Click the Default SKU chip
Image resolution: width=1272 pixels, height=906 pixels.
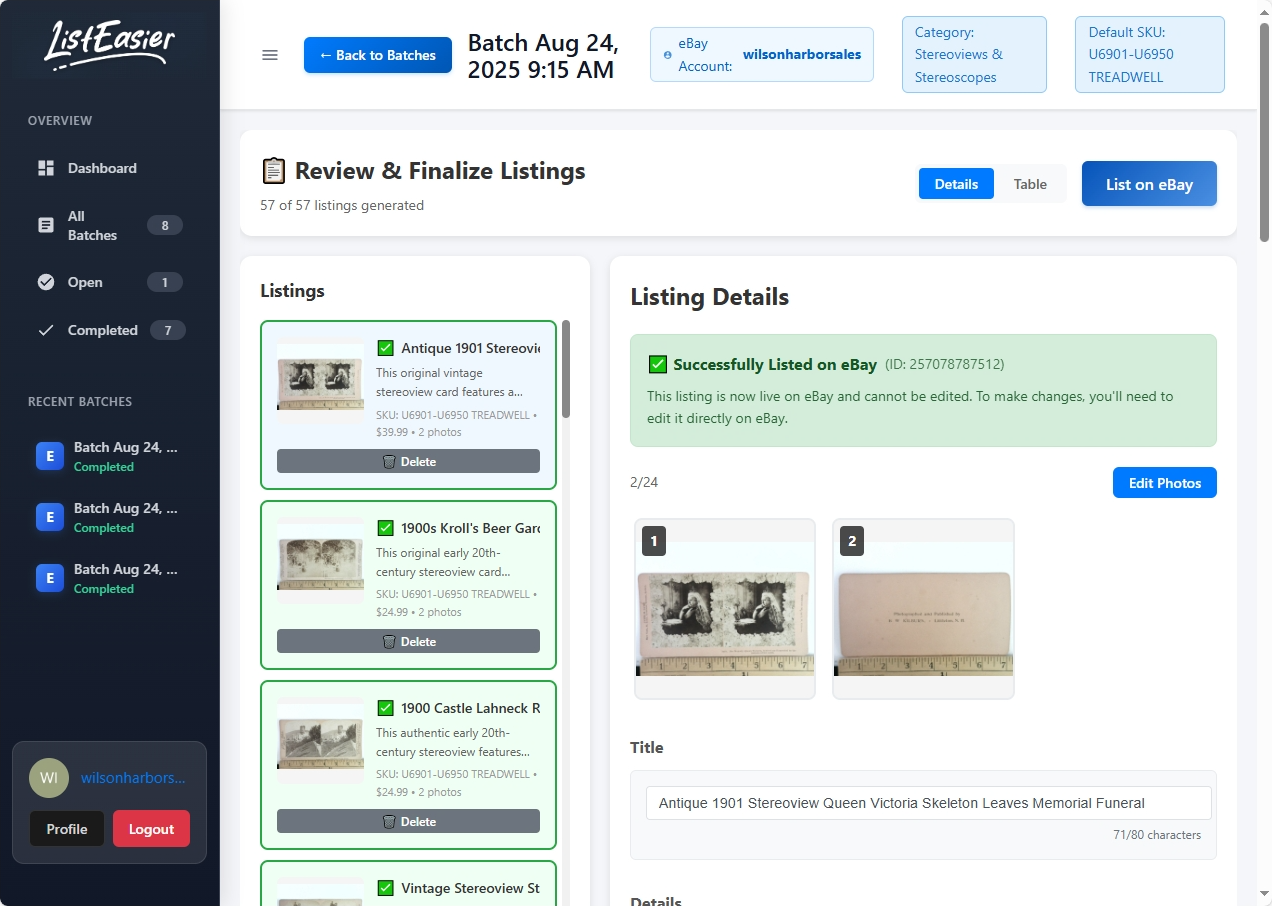click(x=1150, y=55)
